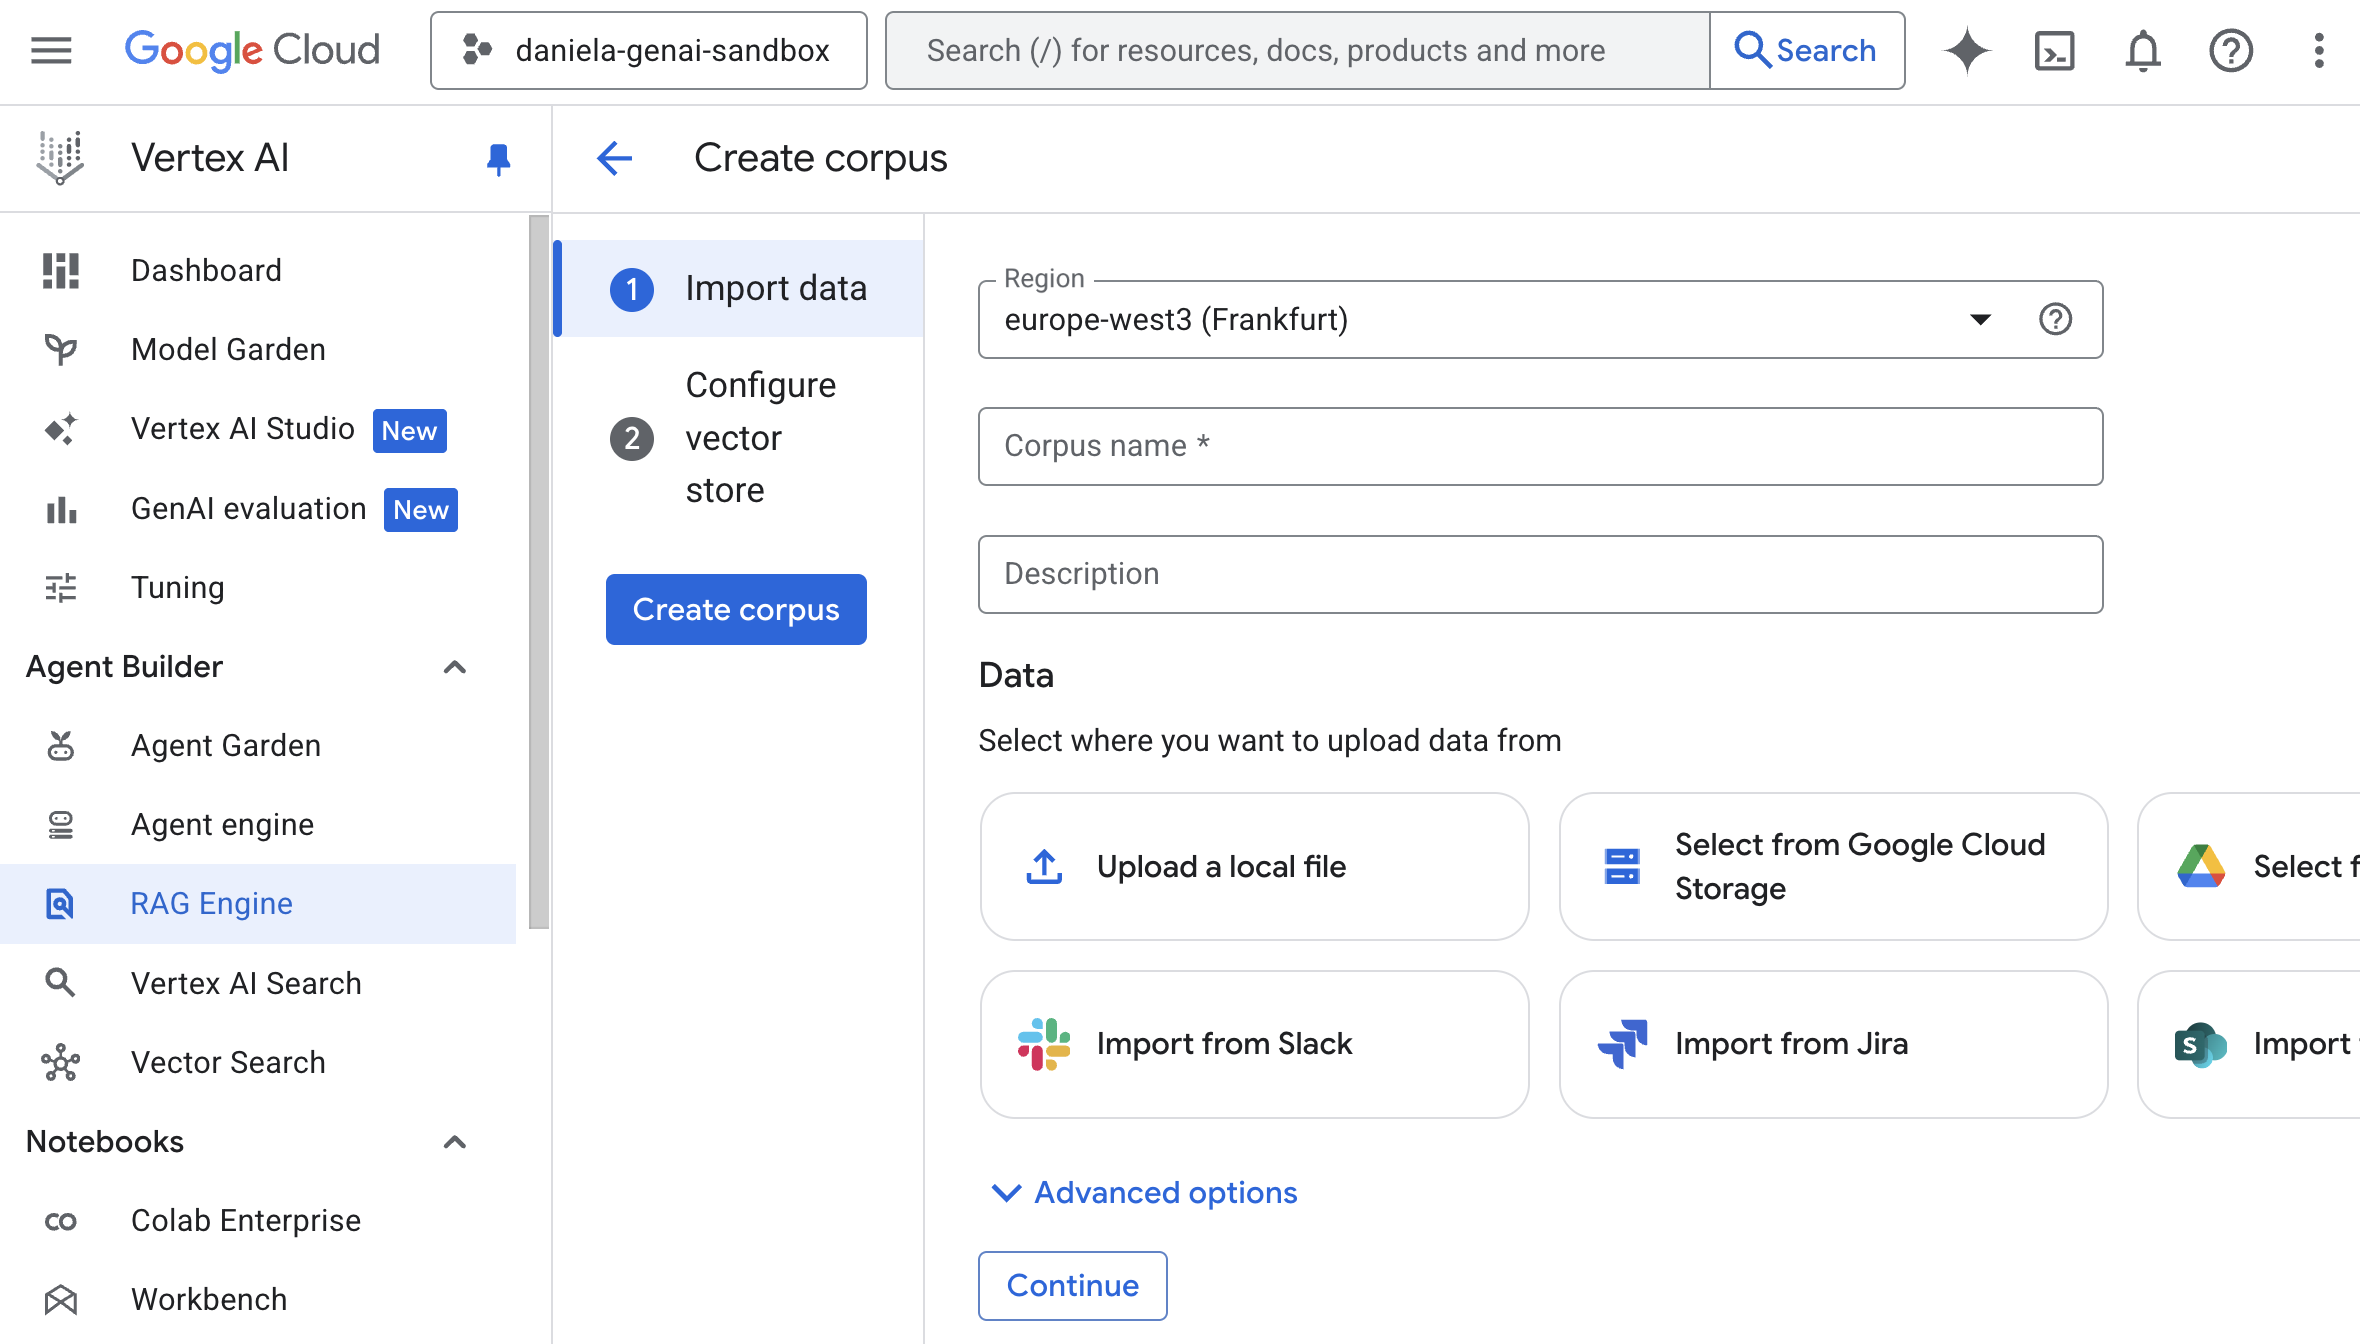The width and height of the screenshot is (2360, 1344).
Task: Click the Continue button
Action: point(1072,1286)
